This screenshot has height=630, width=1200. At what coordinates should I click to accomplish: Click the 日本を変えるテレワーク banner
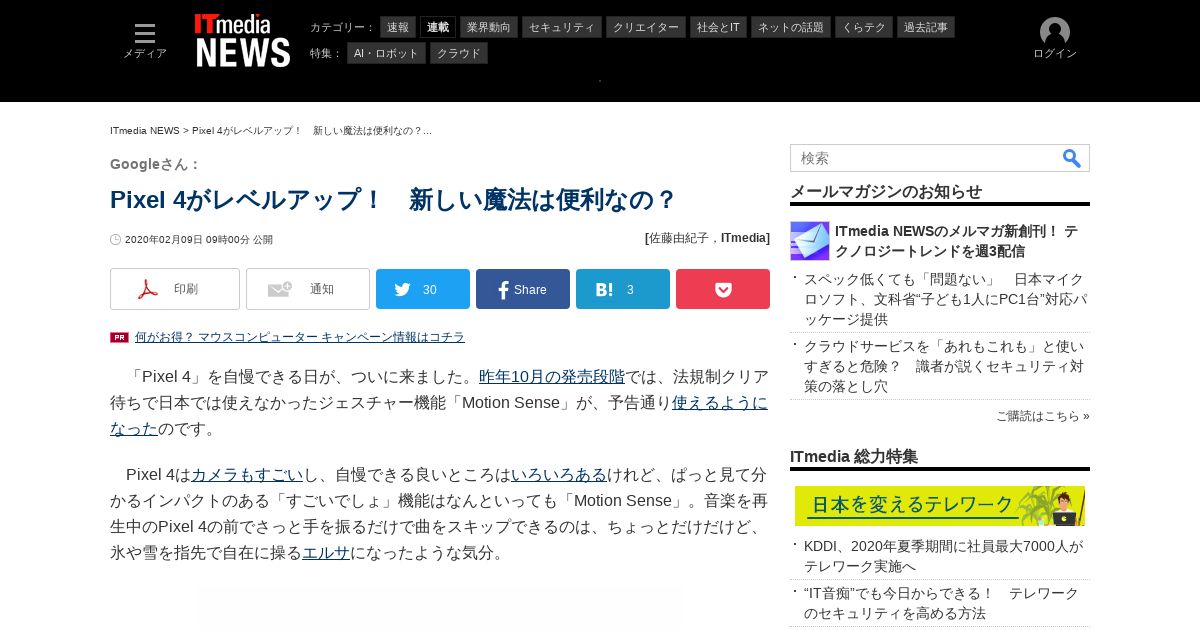pos(940,506)
